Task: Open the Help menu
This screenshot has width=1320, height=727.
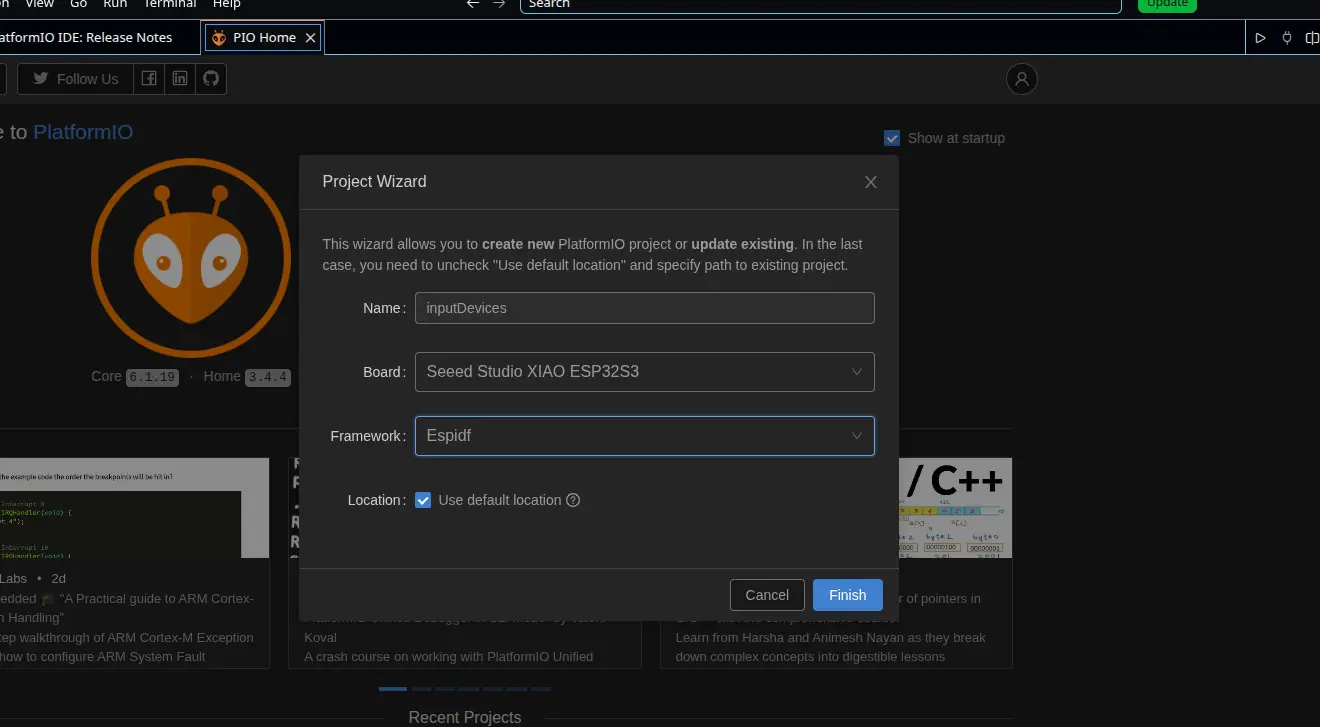Action: tap(227, 4)
